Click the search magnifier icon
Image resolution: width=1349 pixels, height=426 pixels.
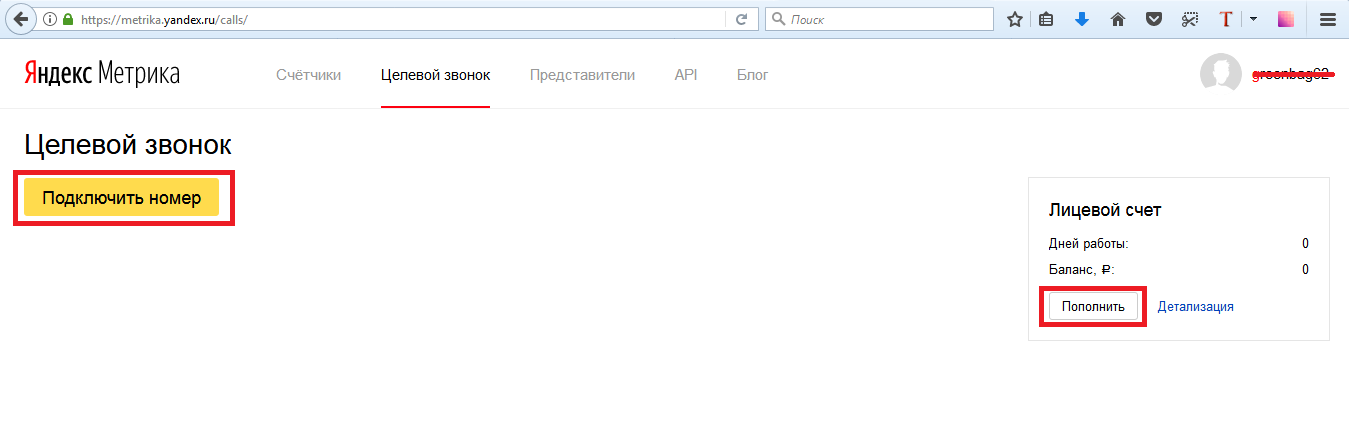(x=777, y=19)
